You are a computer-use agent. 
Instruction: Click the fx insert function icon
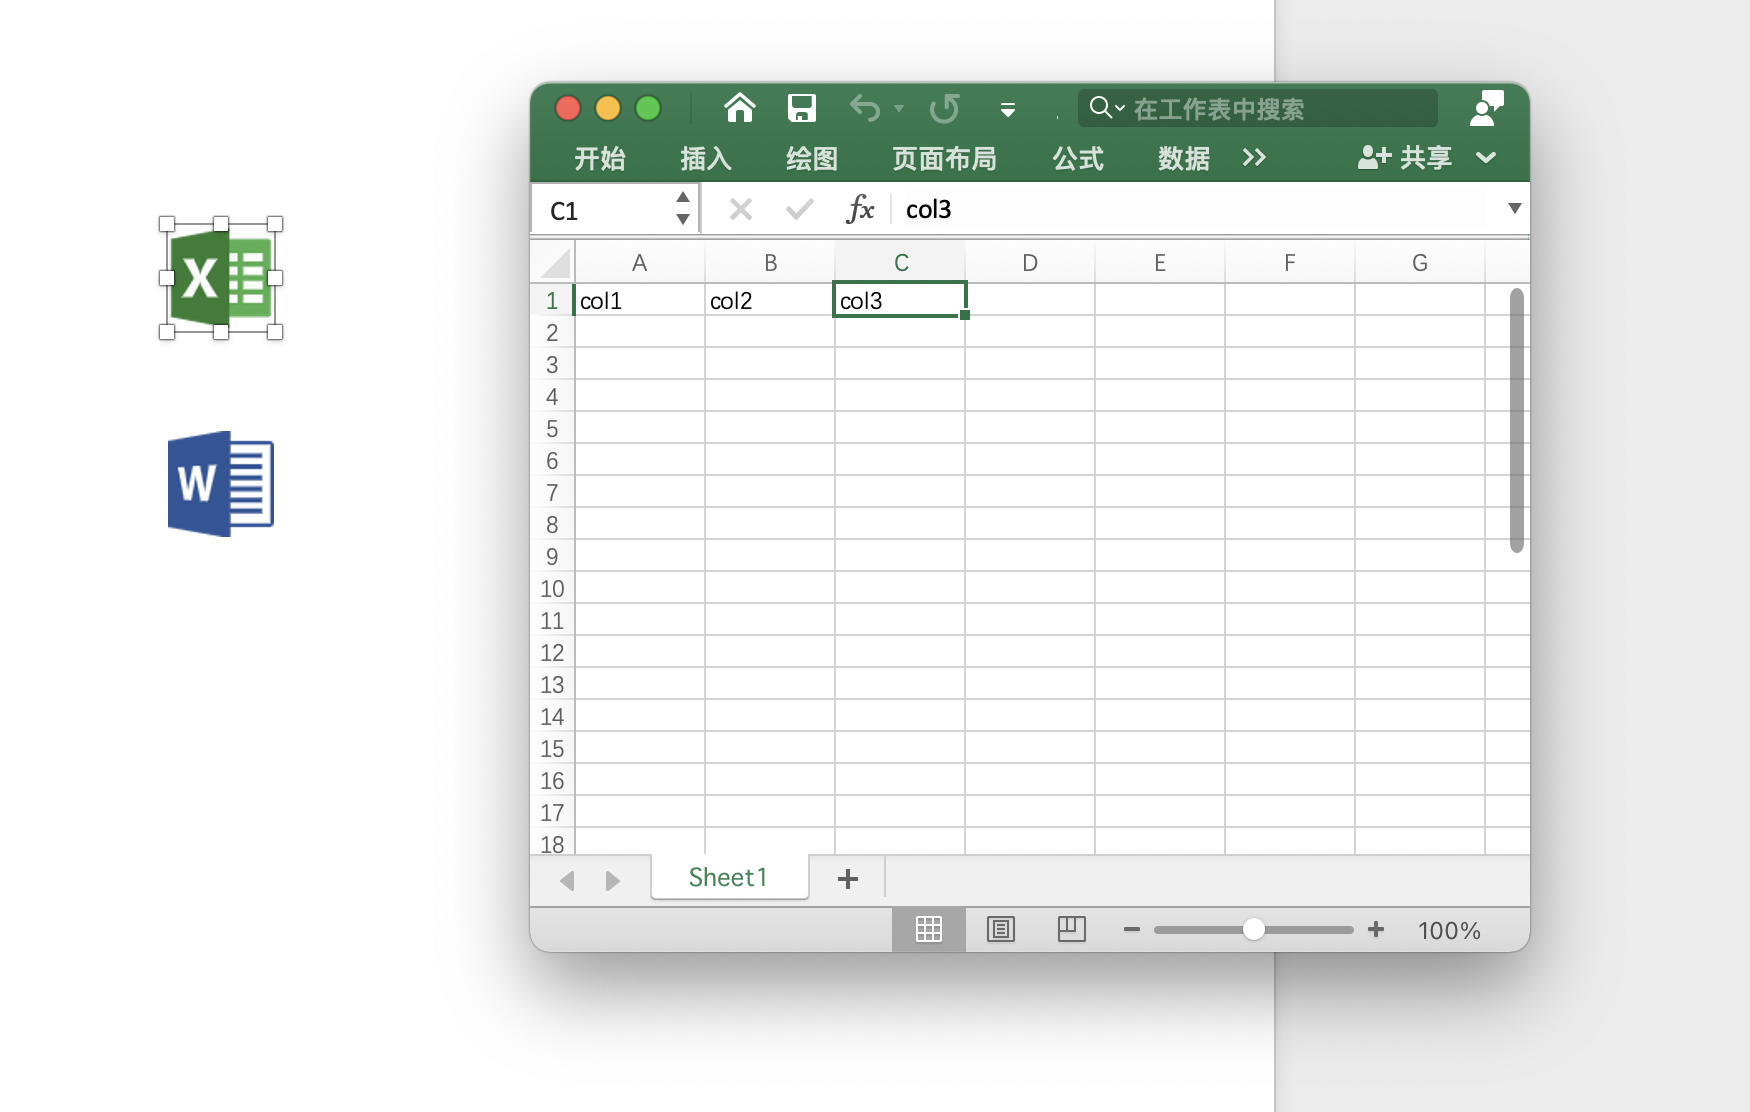[x=859, y=209]
